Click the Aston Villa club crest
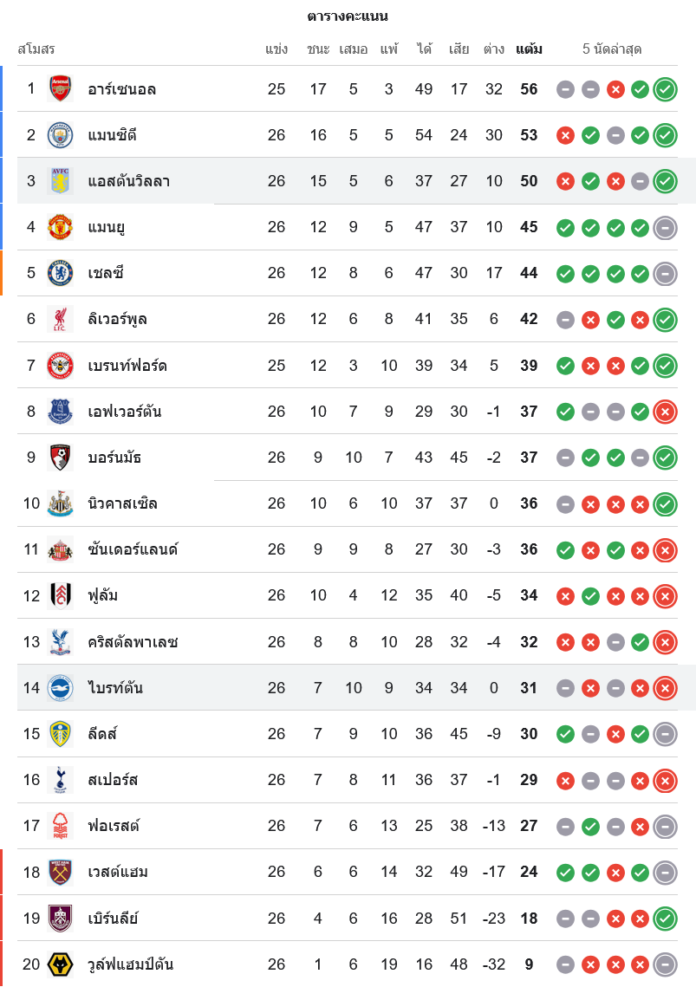 [61, 181]
